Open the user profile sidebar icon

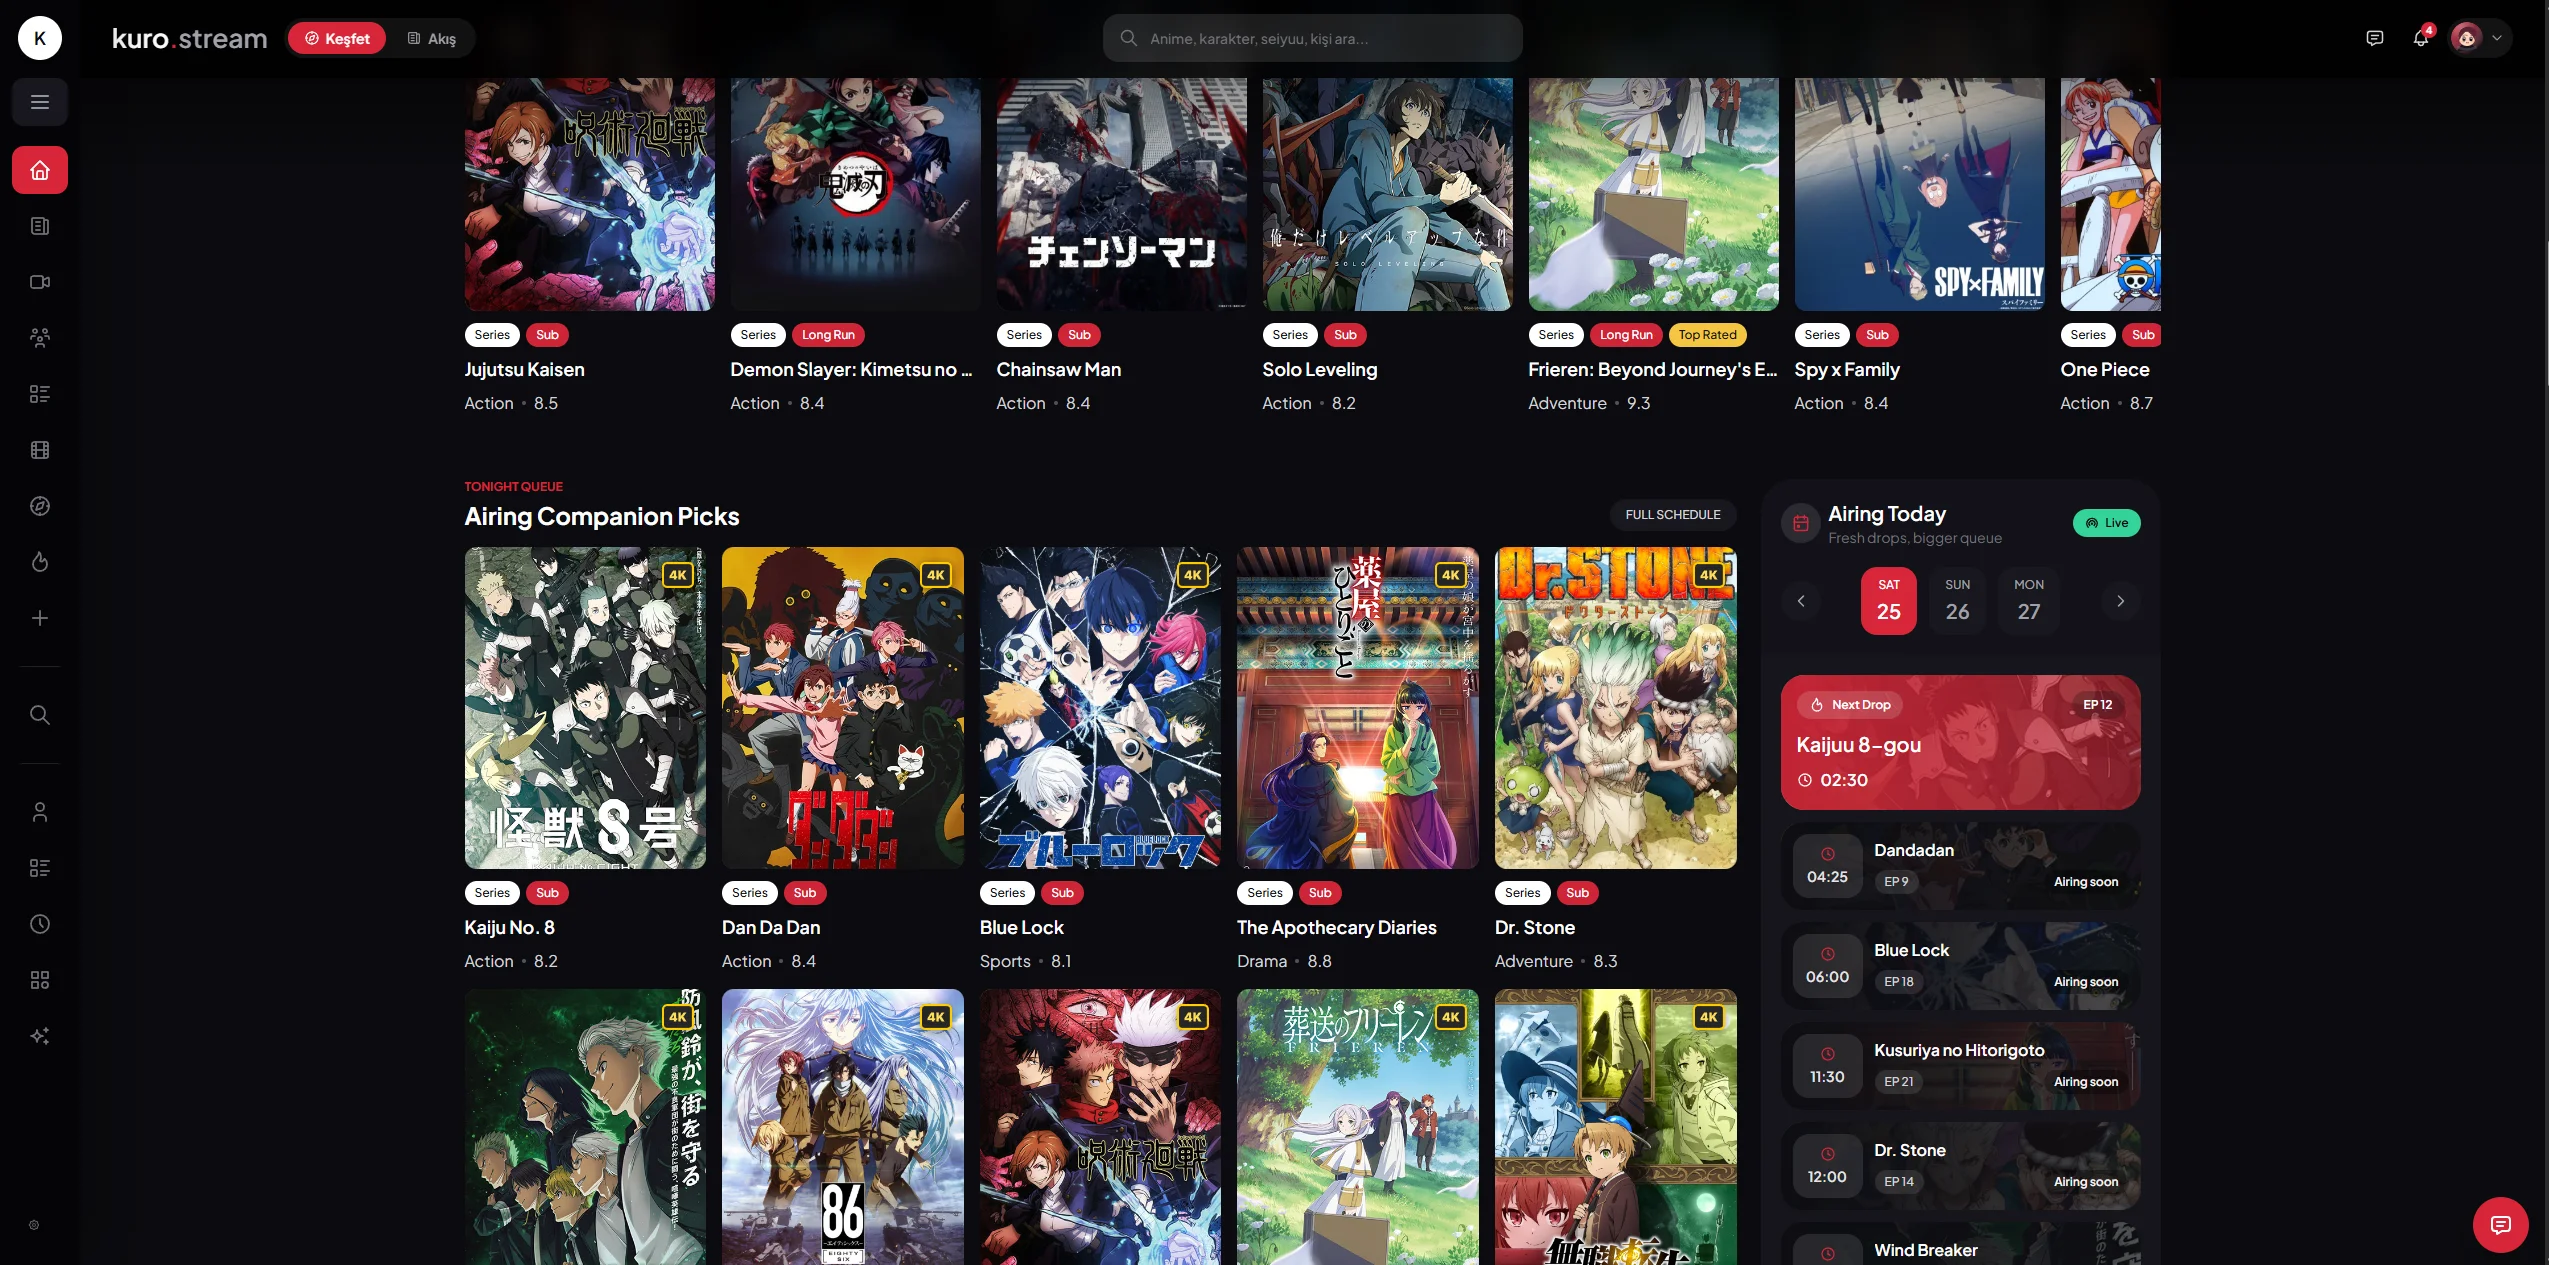click(40, 812)
